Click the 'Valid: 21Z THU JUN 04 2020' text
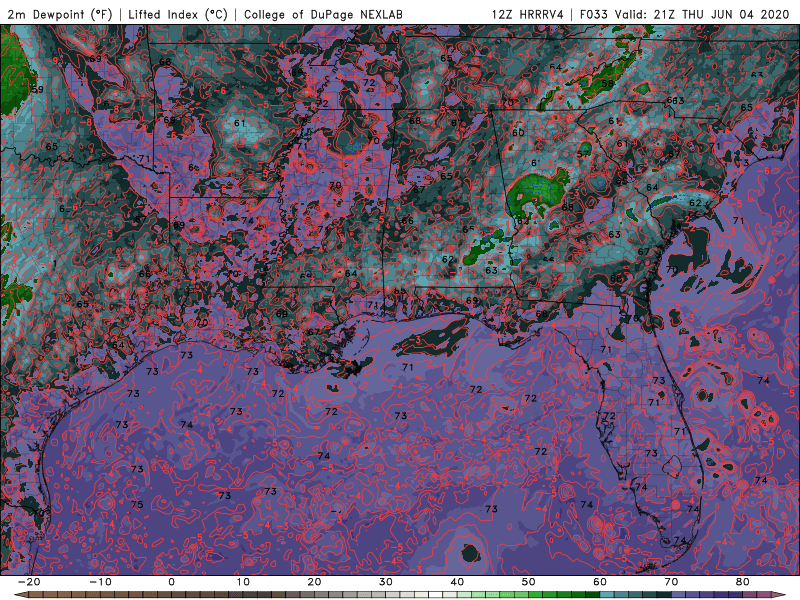 [702, 14]
